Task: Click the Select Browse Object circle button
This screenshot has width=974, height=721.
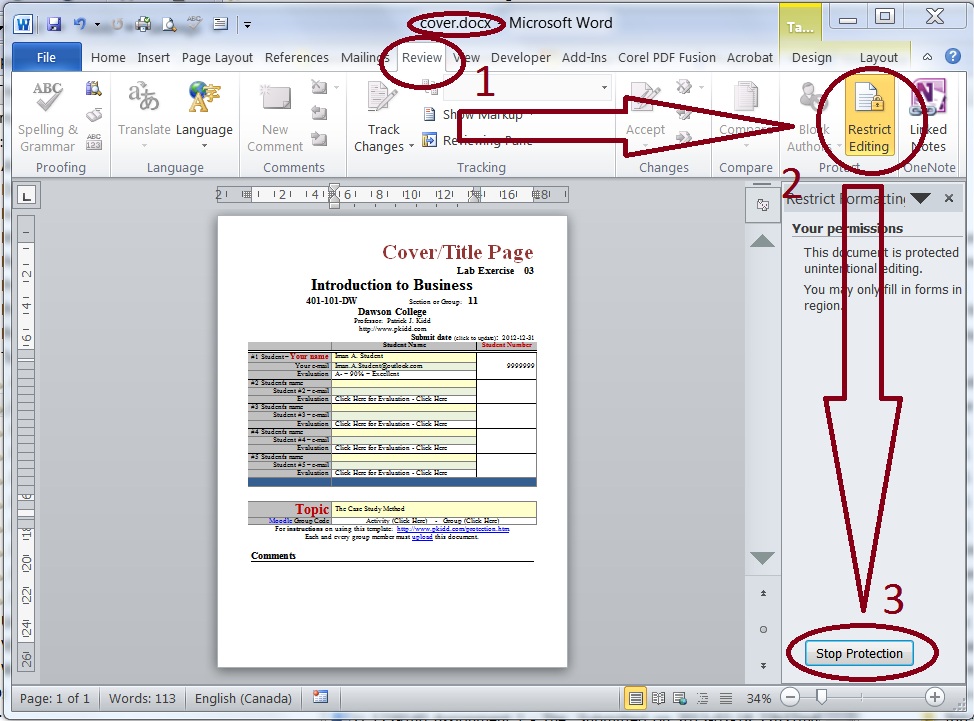Action: point(763,629)
